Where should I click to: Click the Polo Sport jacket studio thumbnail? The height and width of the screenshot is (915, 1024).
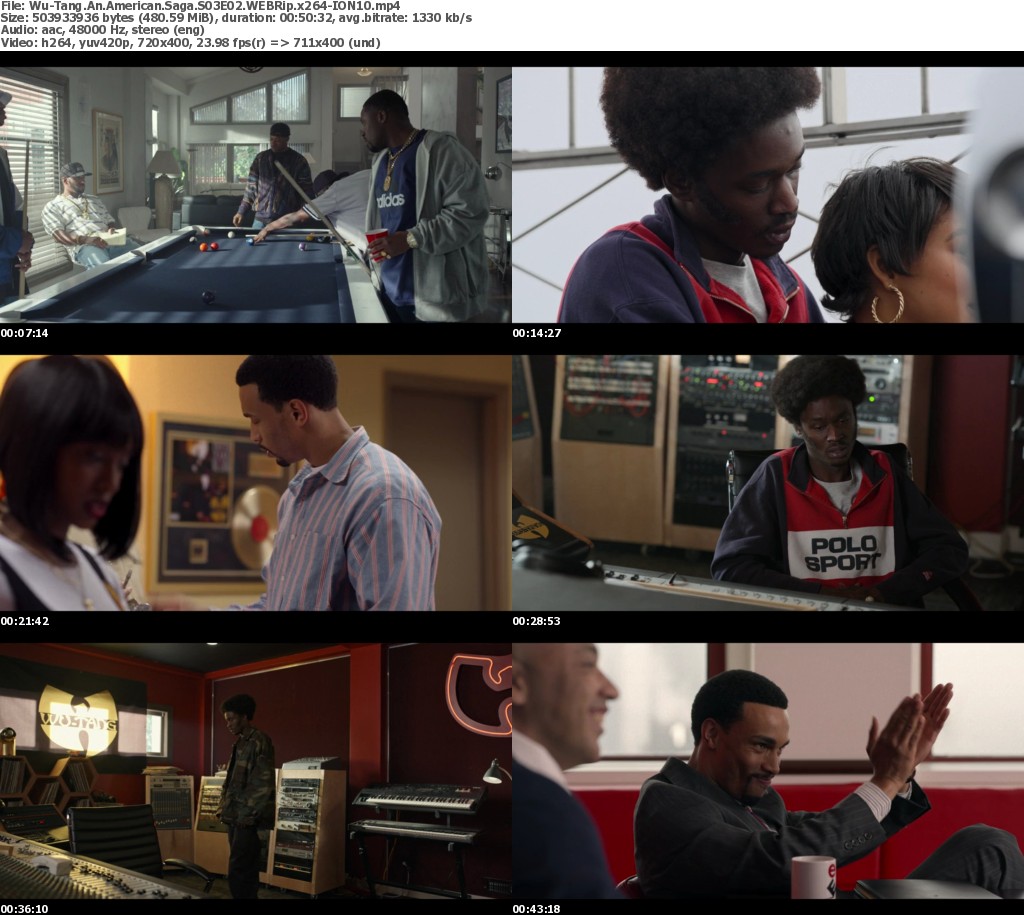768,482
